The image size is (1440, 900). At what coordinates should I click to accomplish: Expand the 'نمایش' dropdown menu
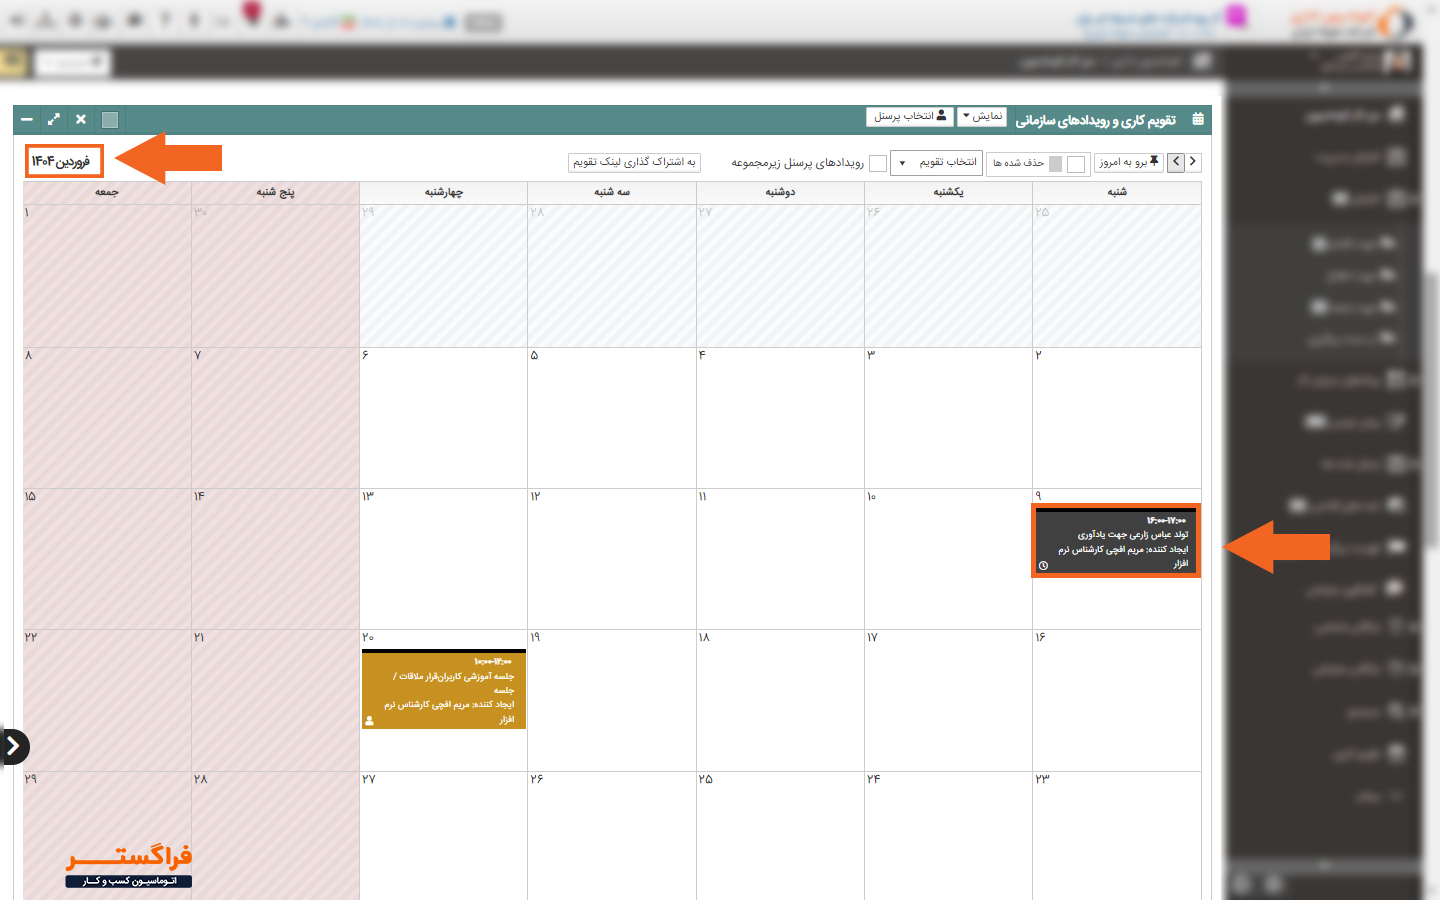pos(982,117)
